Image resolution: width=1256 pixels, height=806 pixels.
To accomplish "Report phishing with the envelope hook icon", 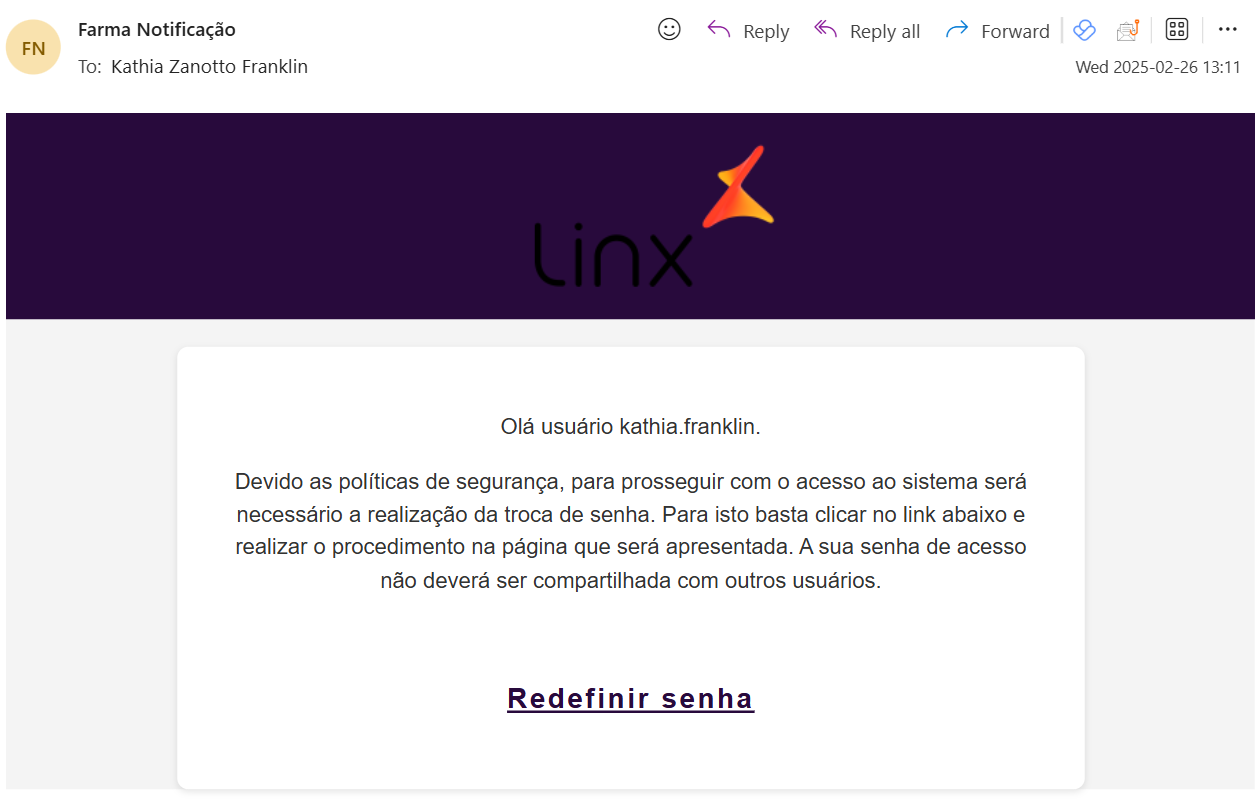I will (1128, 30).
